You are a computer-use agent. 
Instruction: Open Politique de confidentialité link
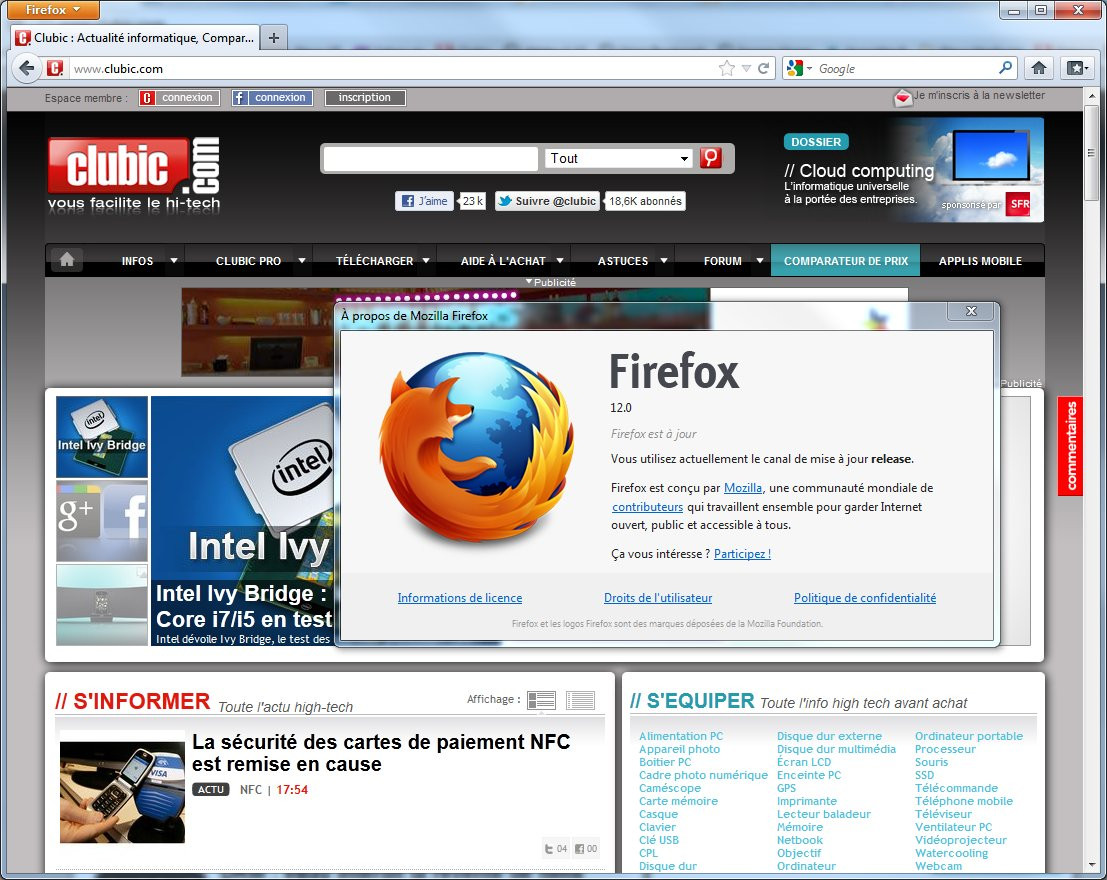point(865,597)
